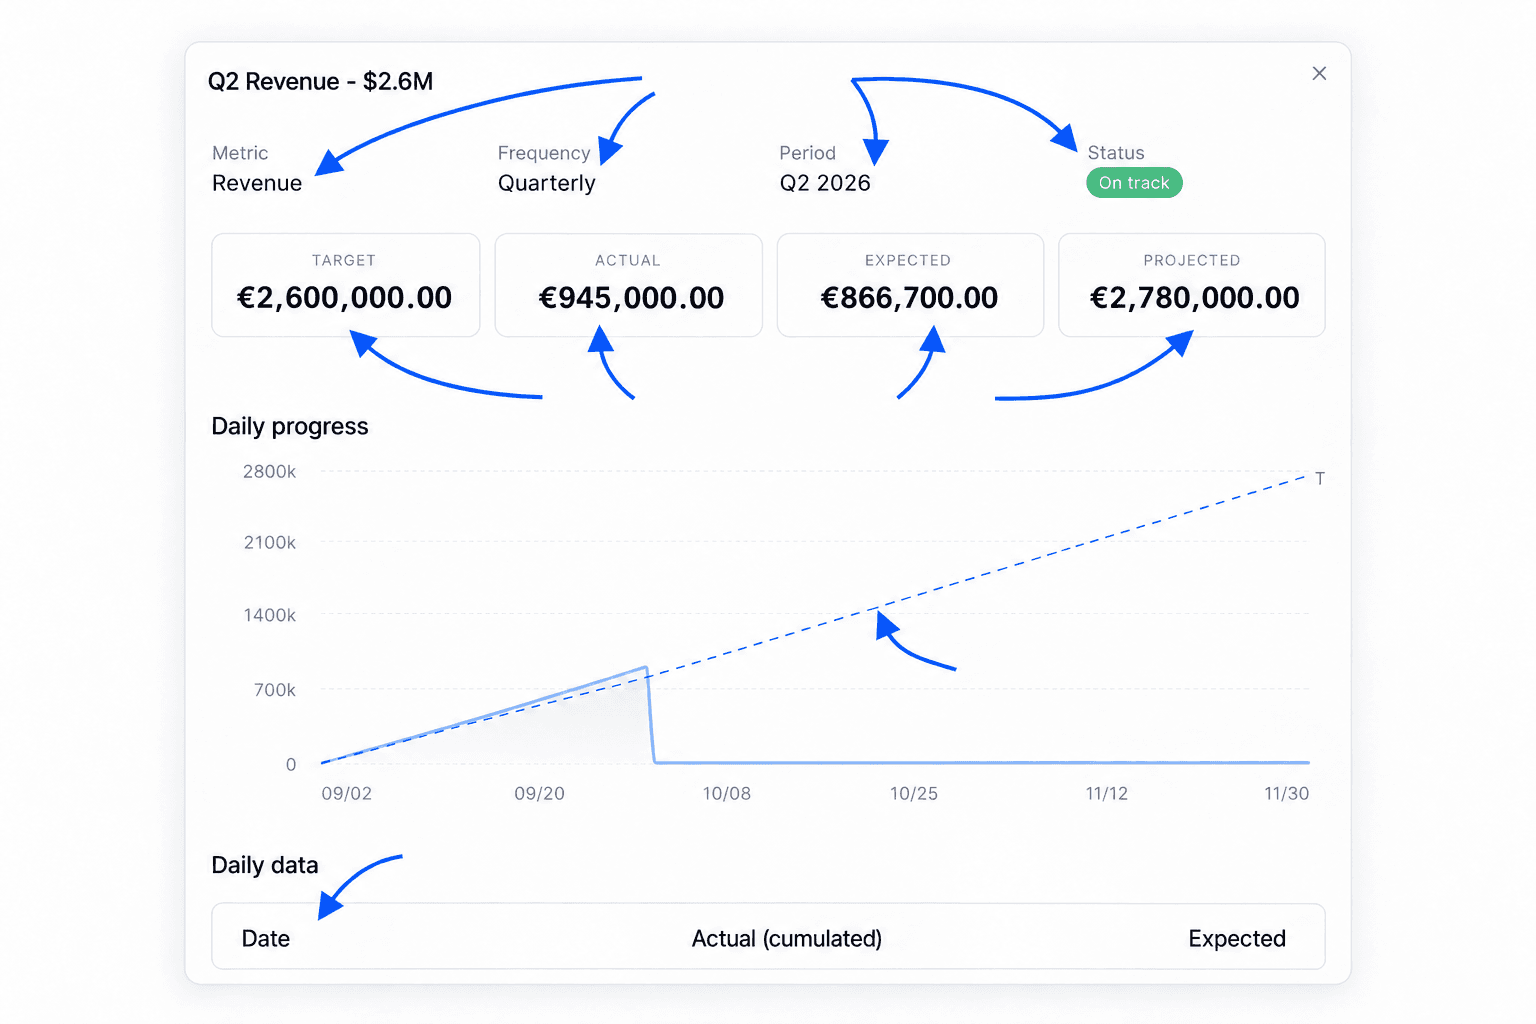Viewport: 1536px width, 1024px height.
Task: Click the 'TARGET' card label
Action: [344, 260]
